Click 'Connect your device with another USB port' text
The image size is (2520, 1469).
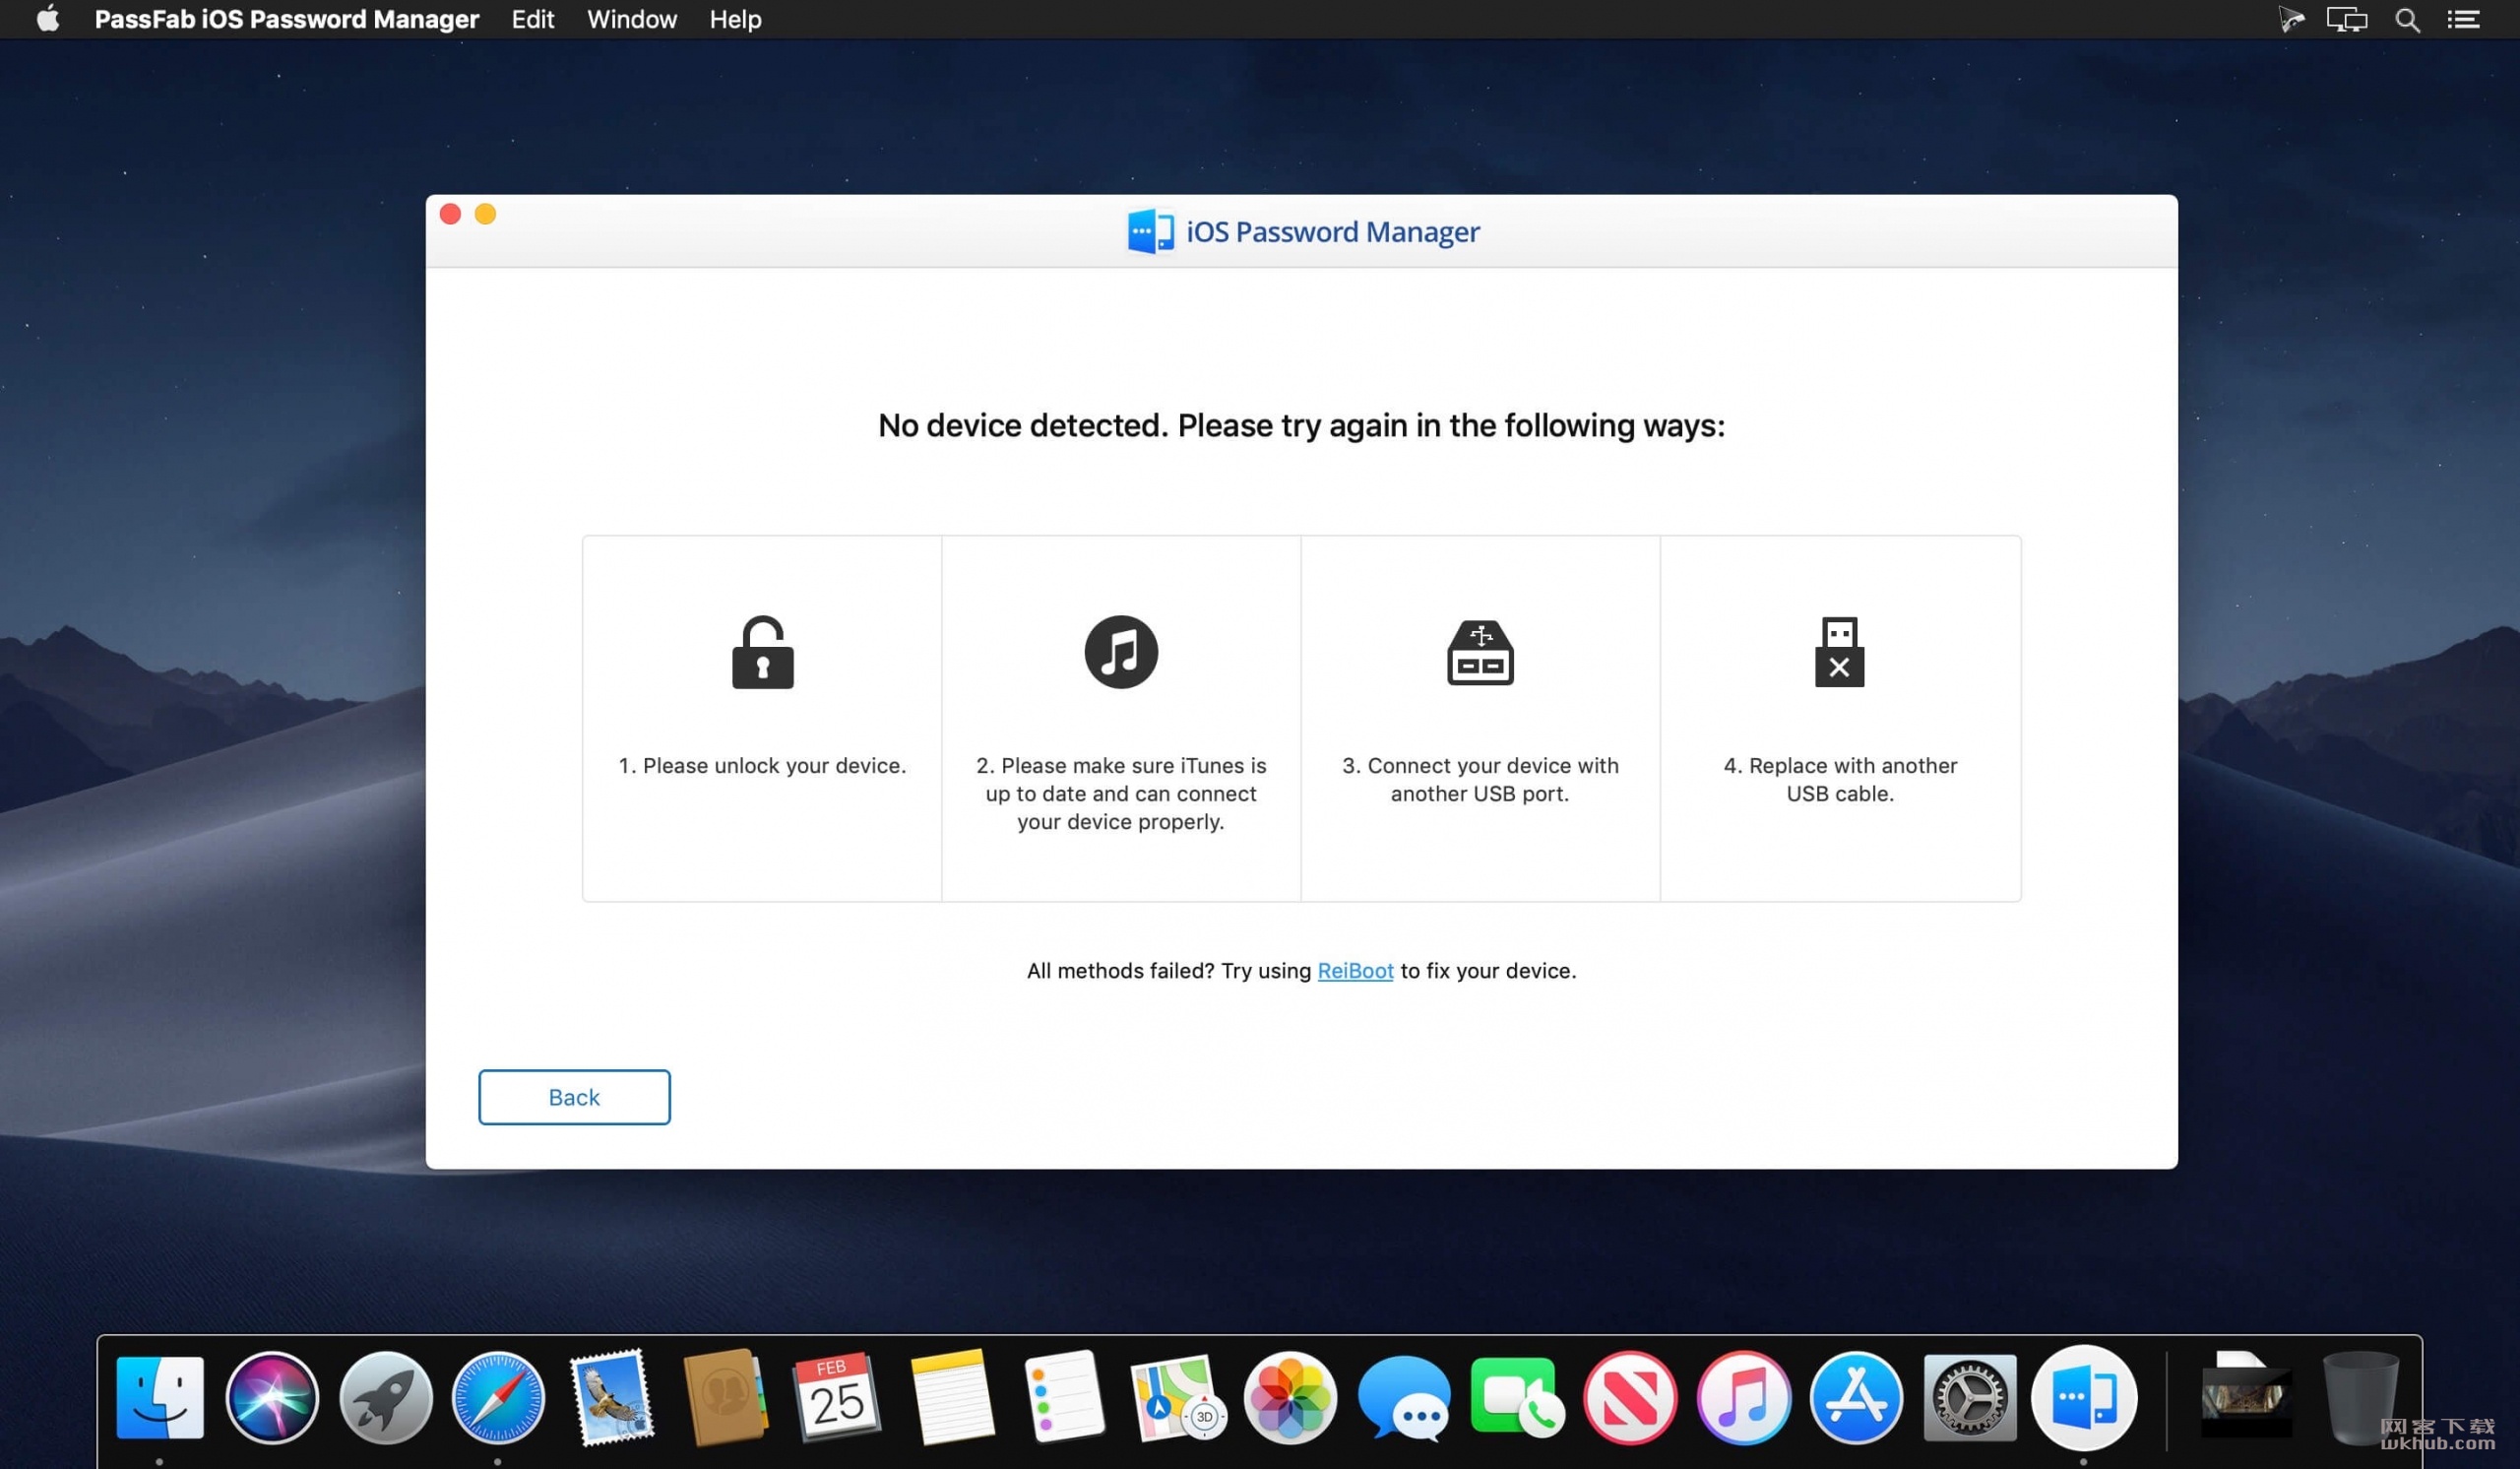coord(1480,779)
